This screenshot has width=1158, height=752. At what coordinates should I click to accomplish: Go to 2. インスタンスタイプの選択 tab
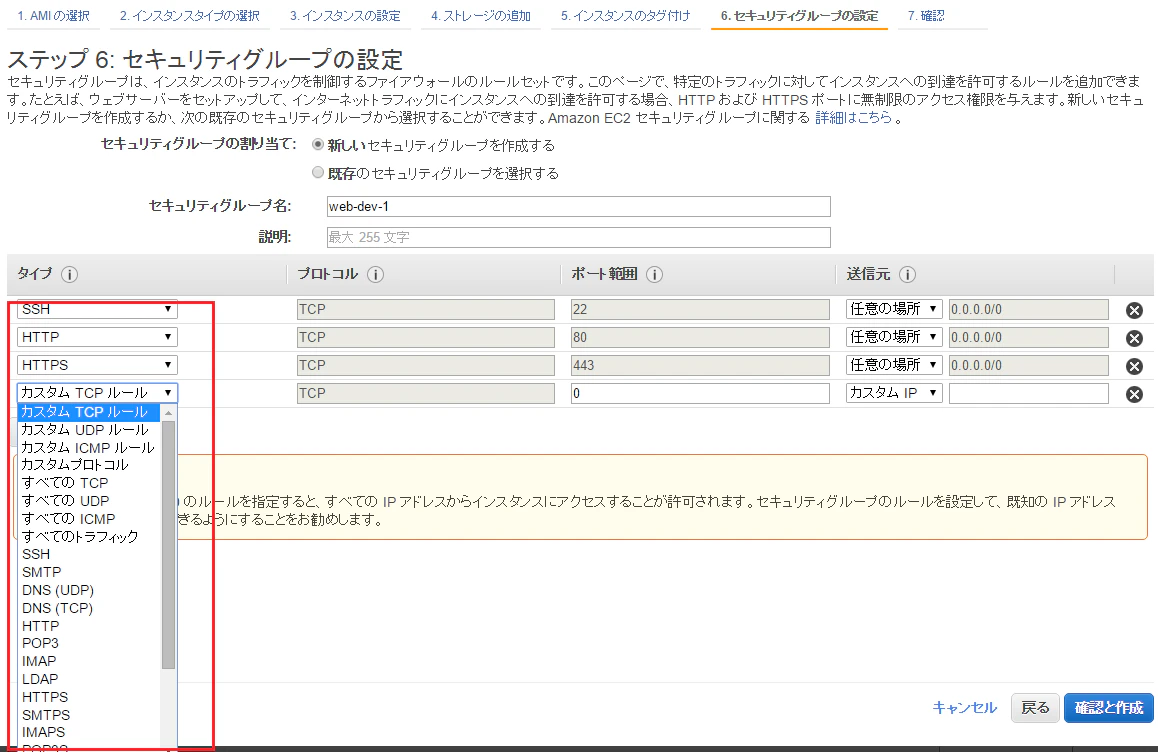[190, 16]
